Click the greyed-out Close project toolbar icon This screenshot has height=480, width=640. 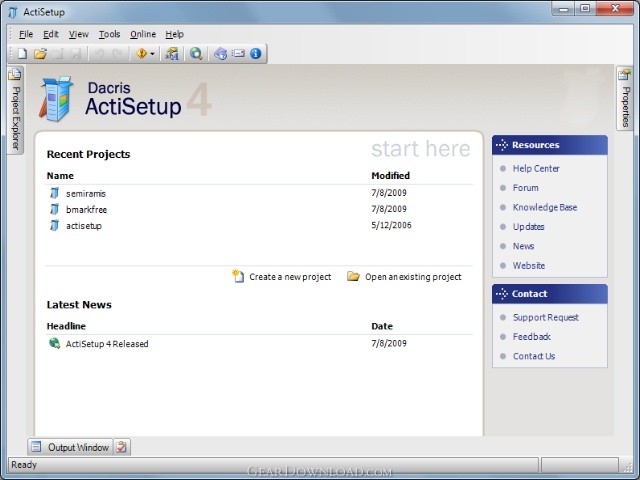coord(58,54)
